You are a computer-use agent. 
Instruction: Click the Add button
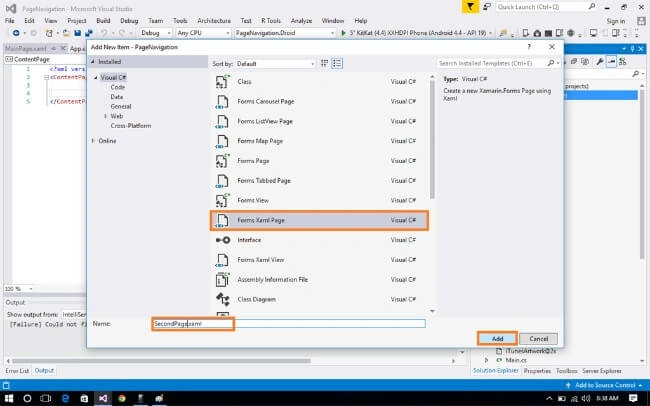497,339
